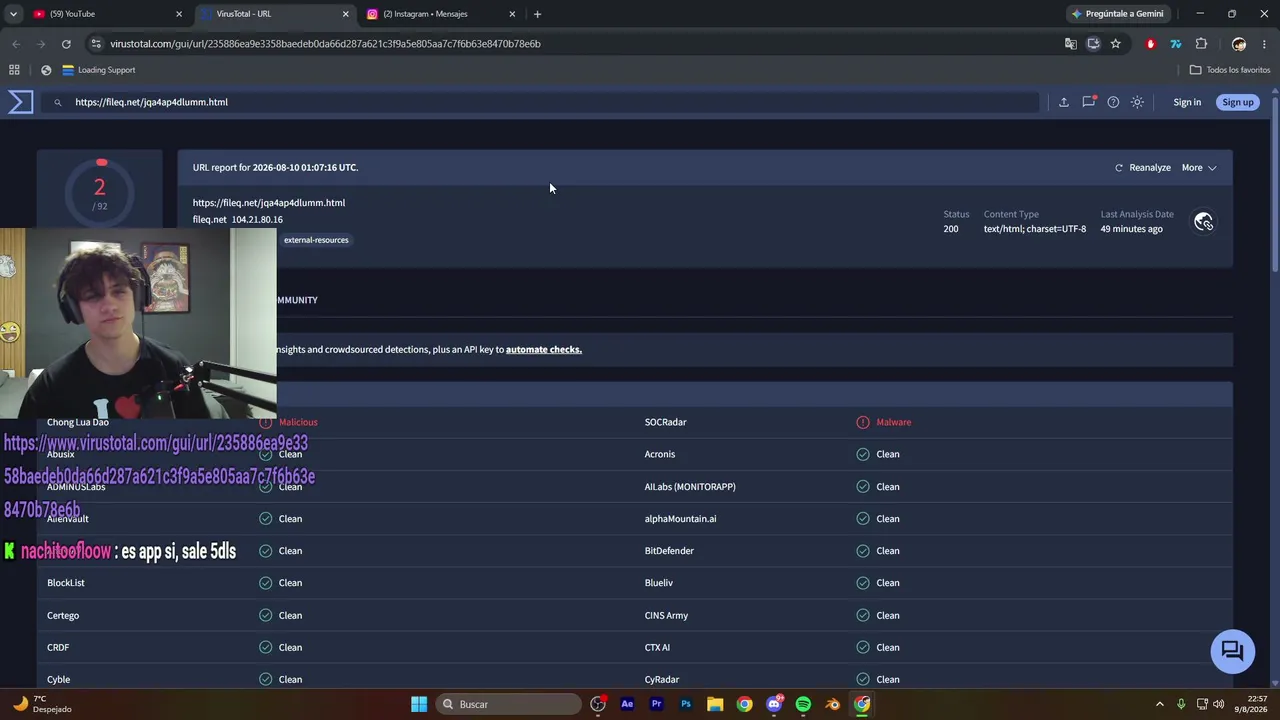The image size is (1280, 720).
Task: Toggle the light/dark theme sun icon
Action: [1137, 102]
